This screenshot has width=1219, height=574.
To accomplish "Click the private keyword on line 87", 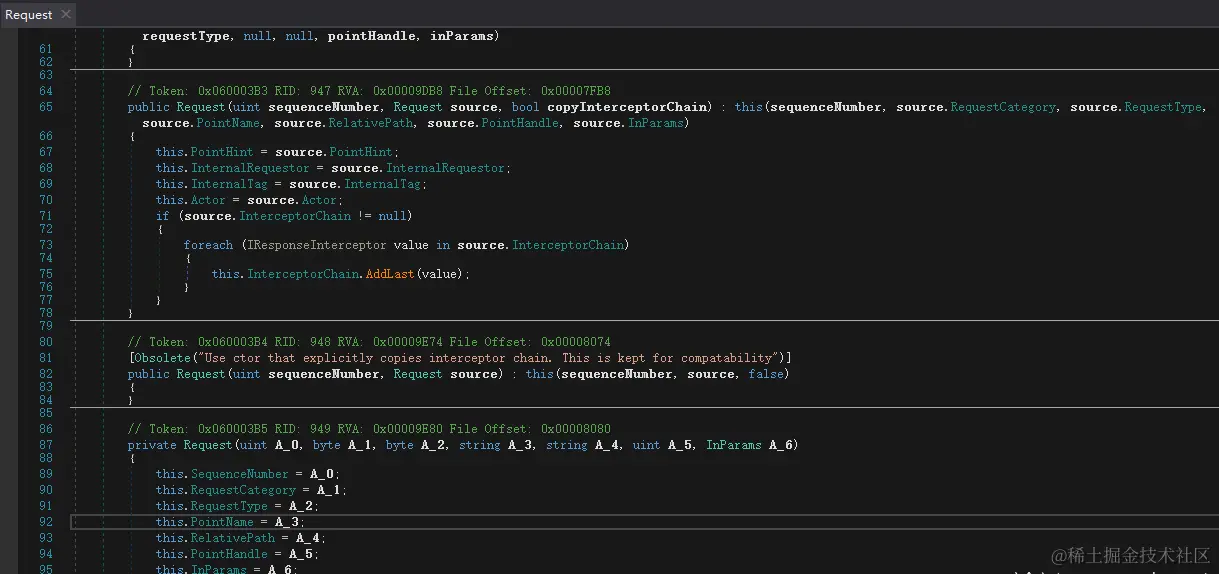I will coord(152,445).
